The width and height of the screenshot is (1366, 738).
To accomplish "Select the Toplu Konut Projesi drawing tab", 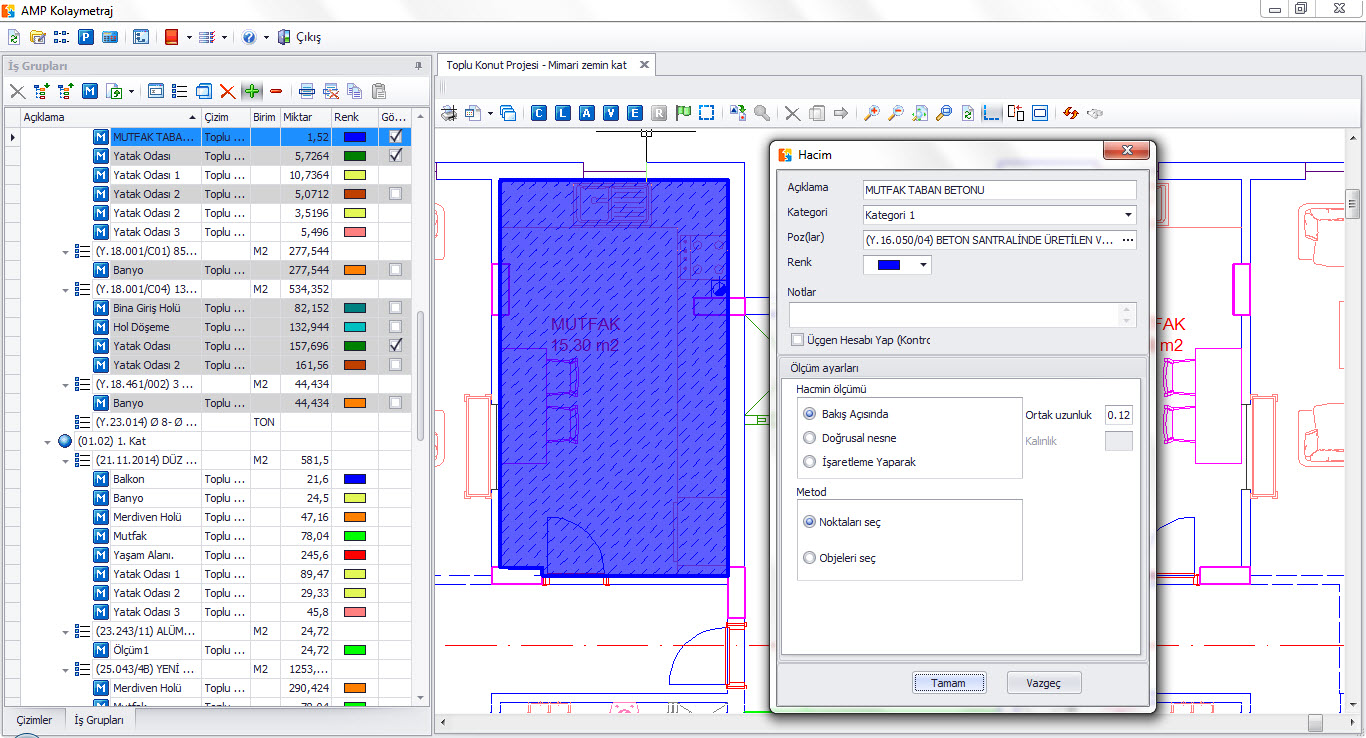I will click(536, 65).
